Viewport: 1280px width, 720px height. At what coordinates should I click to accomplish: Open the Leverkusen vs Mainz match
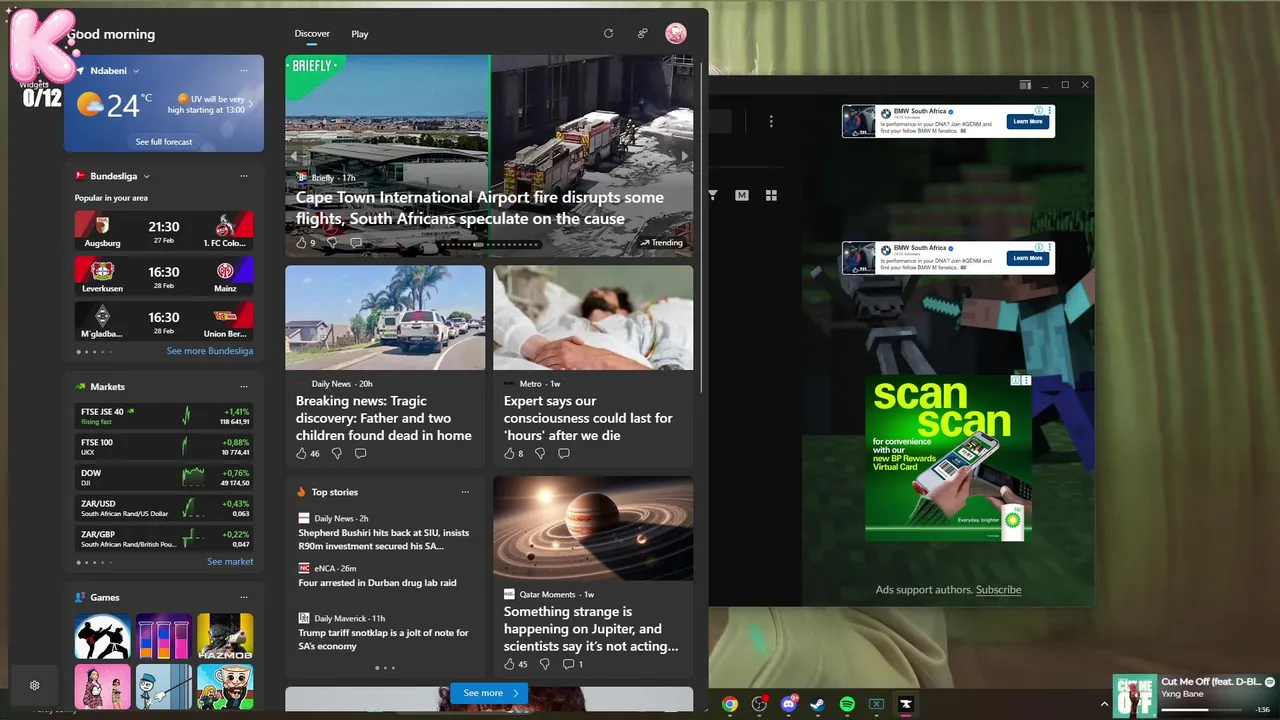[x=164, y=275]
